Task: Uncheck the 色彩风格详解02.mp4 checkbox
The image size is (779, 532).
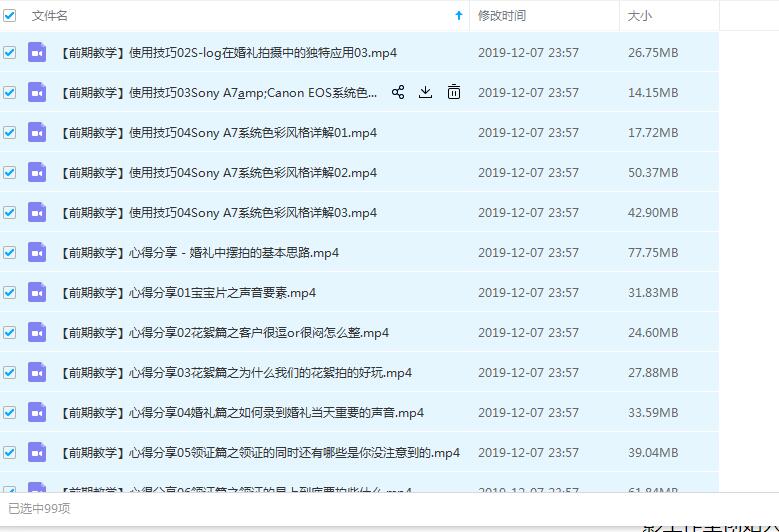Action: 10,172
